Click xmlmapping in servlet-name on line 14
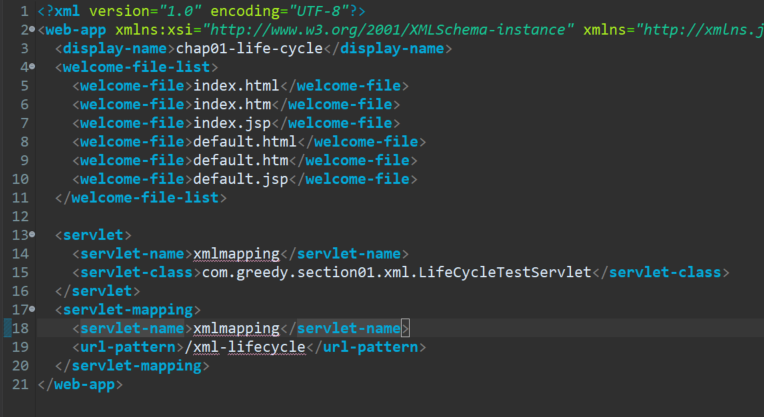 click(x=236, y=254)
